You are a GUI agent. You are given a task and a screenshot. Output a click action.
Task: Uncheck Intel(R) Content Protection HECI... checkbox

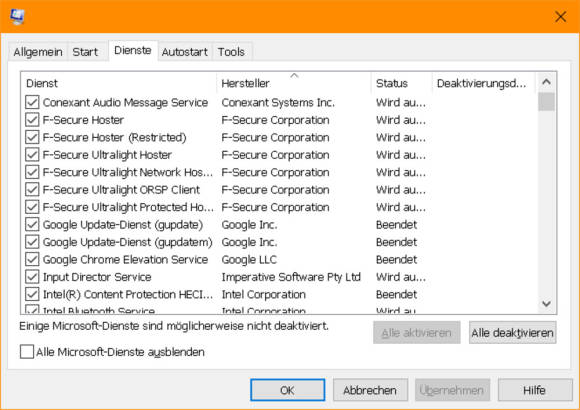point(32,294)
